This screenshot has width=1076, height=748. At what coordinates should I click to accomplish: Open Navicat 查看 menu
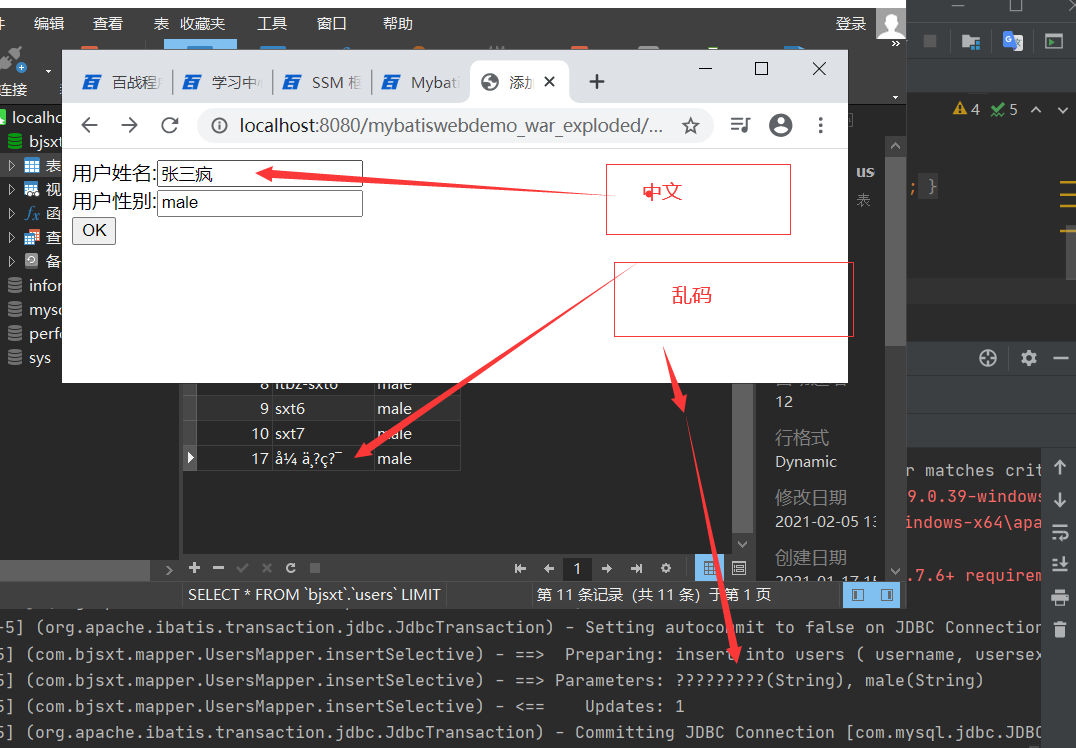(108, 23)
